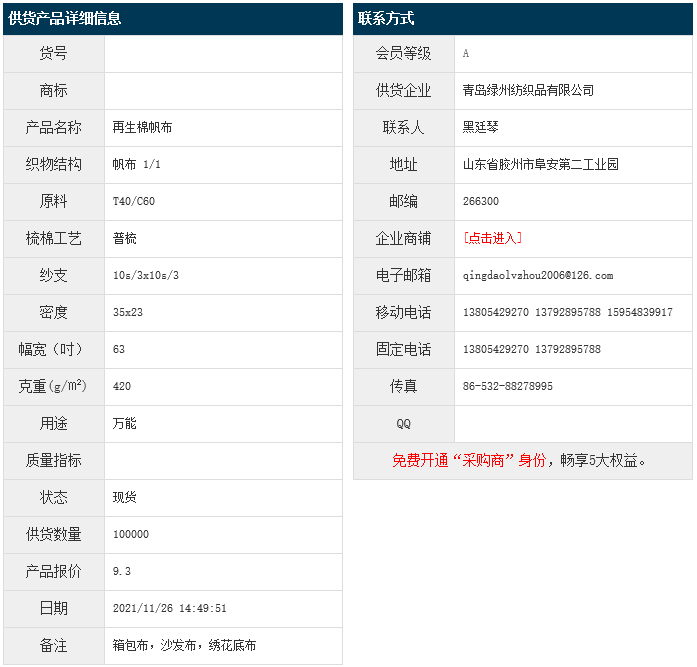Click the product price value 9.3

pyautogui.click(x=122, y=571)
